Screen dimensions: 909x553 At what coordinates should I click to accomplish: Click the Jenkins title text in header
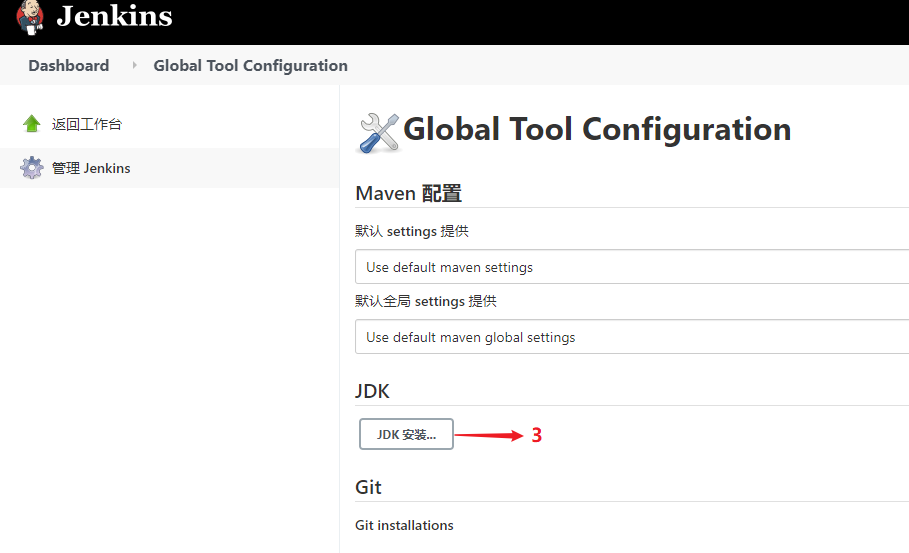coord(114,16)
